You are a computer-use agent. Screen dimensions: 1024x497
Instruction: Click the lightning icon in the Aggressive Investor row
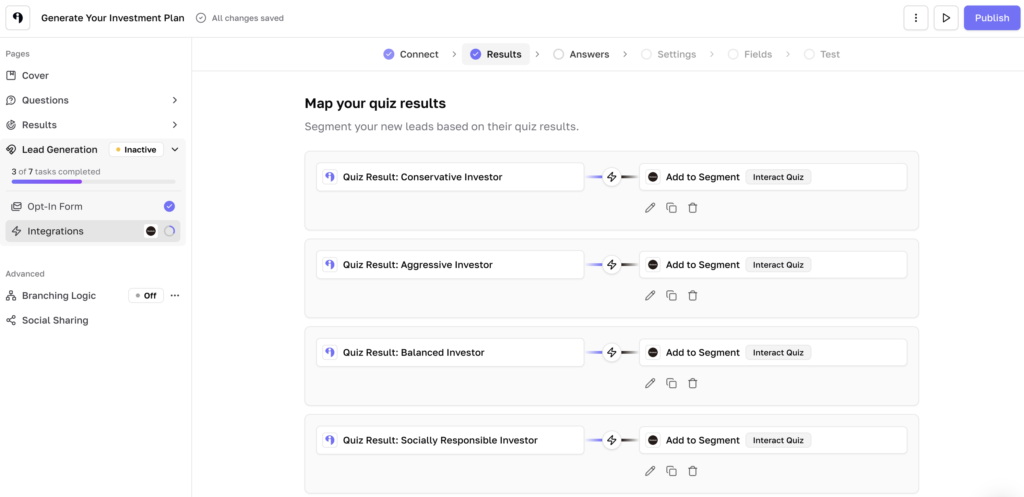pyautogui.click(x=611, y=265)
